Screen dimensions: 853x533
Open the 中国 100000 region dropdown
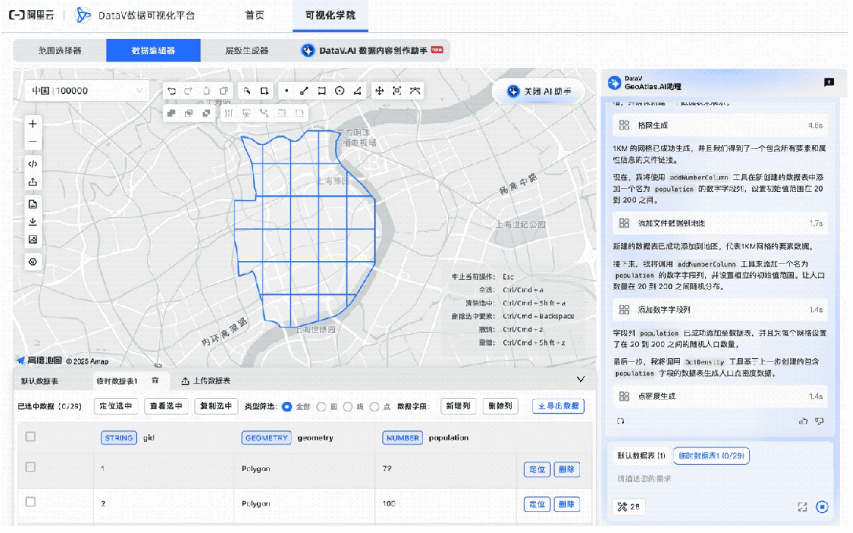click(x=87, y=91)
